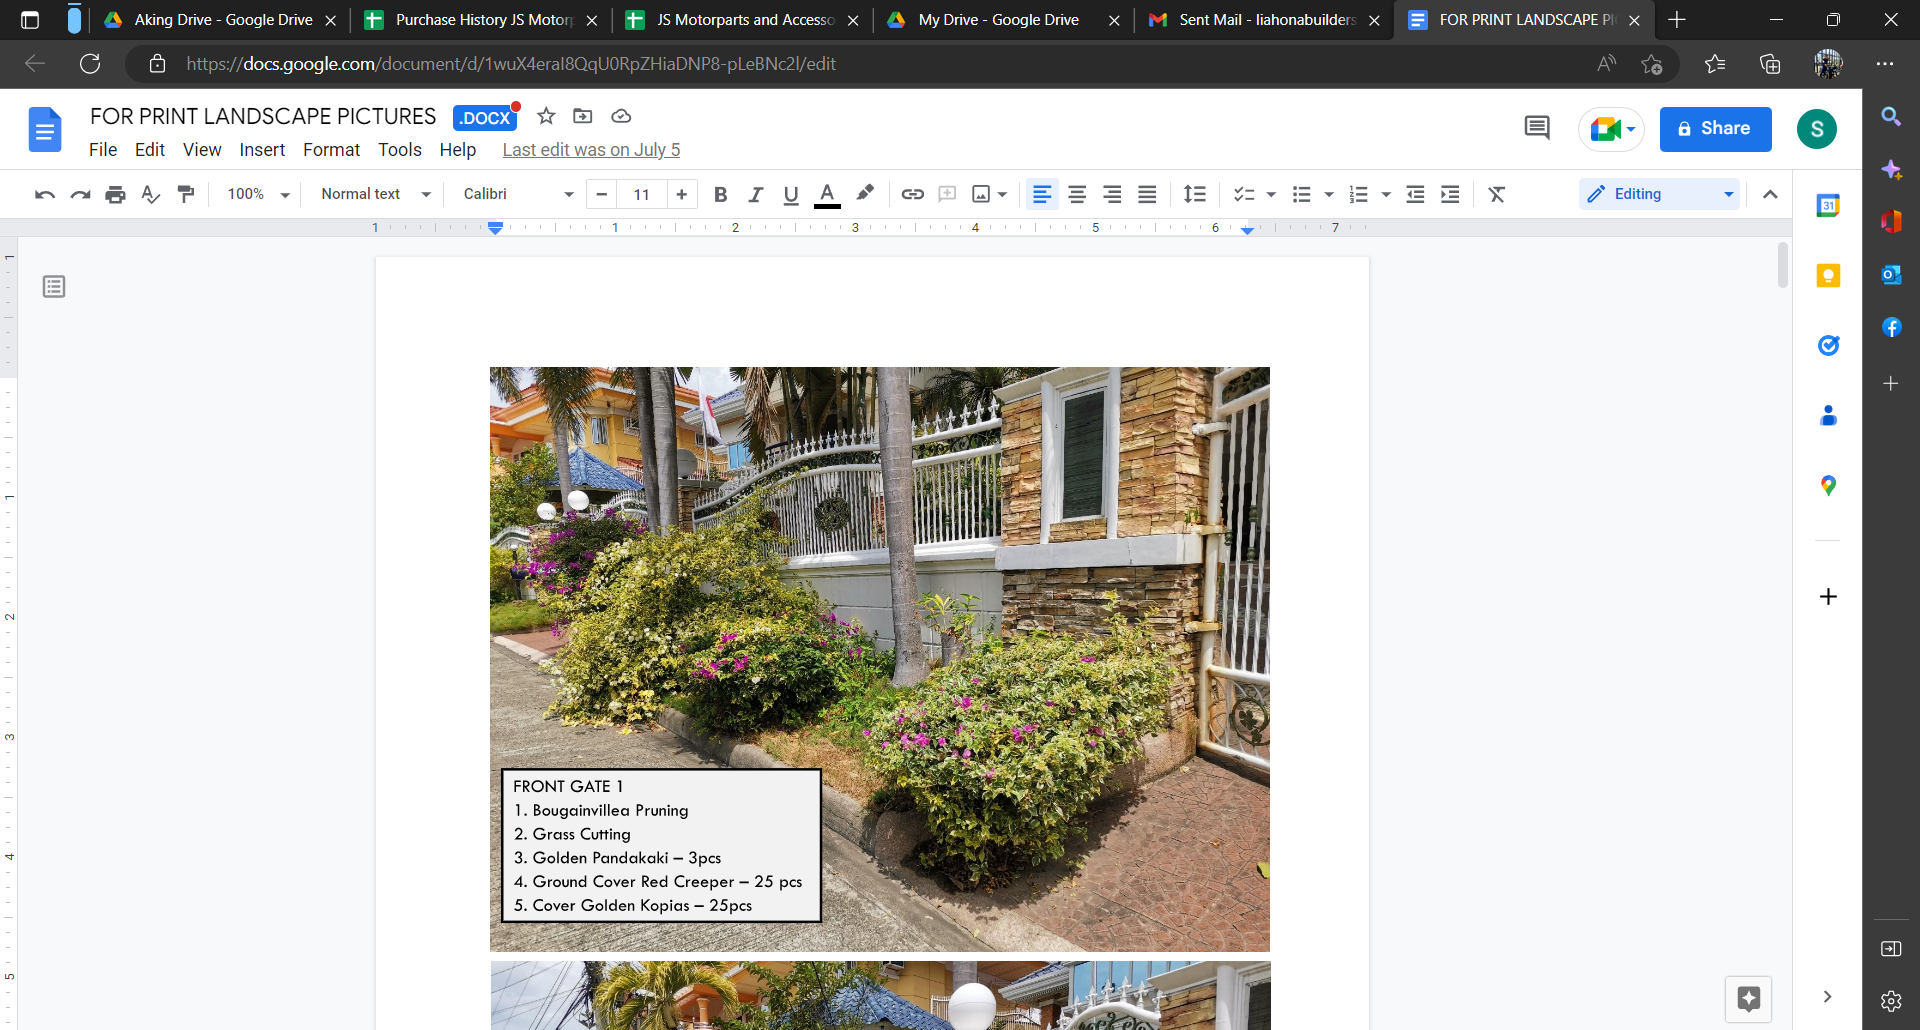Screen dimensions: 1920x1030
Task: Open the Calibri font dropdown
Action: pos(518,194)
